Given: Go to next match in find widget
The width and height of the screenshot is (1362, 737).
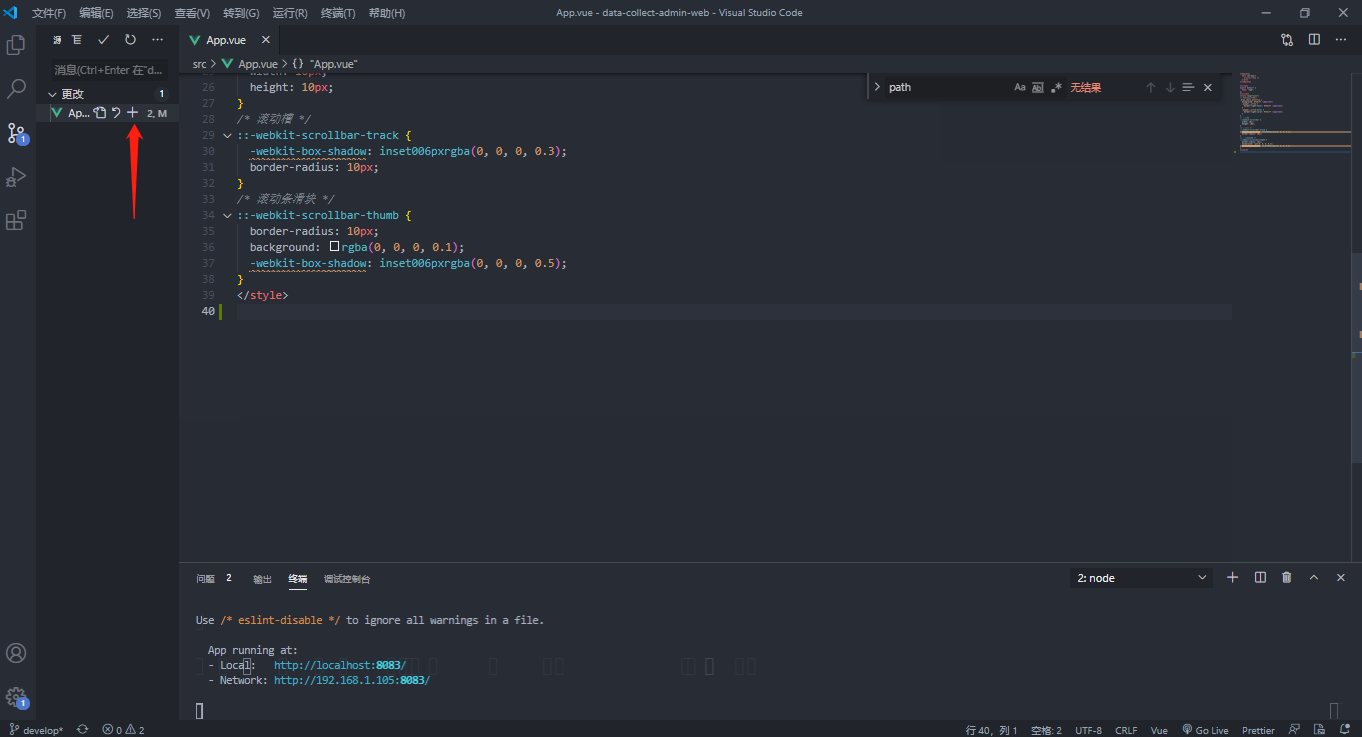Looking at the screenshot, I should point(1170,88).
